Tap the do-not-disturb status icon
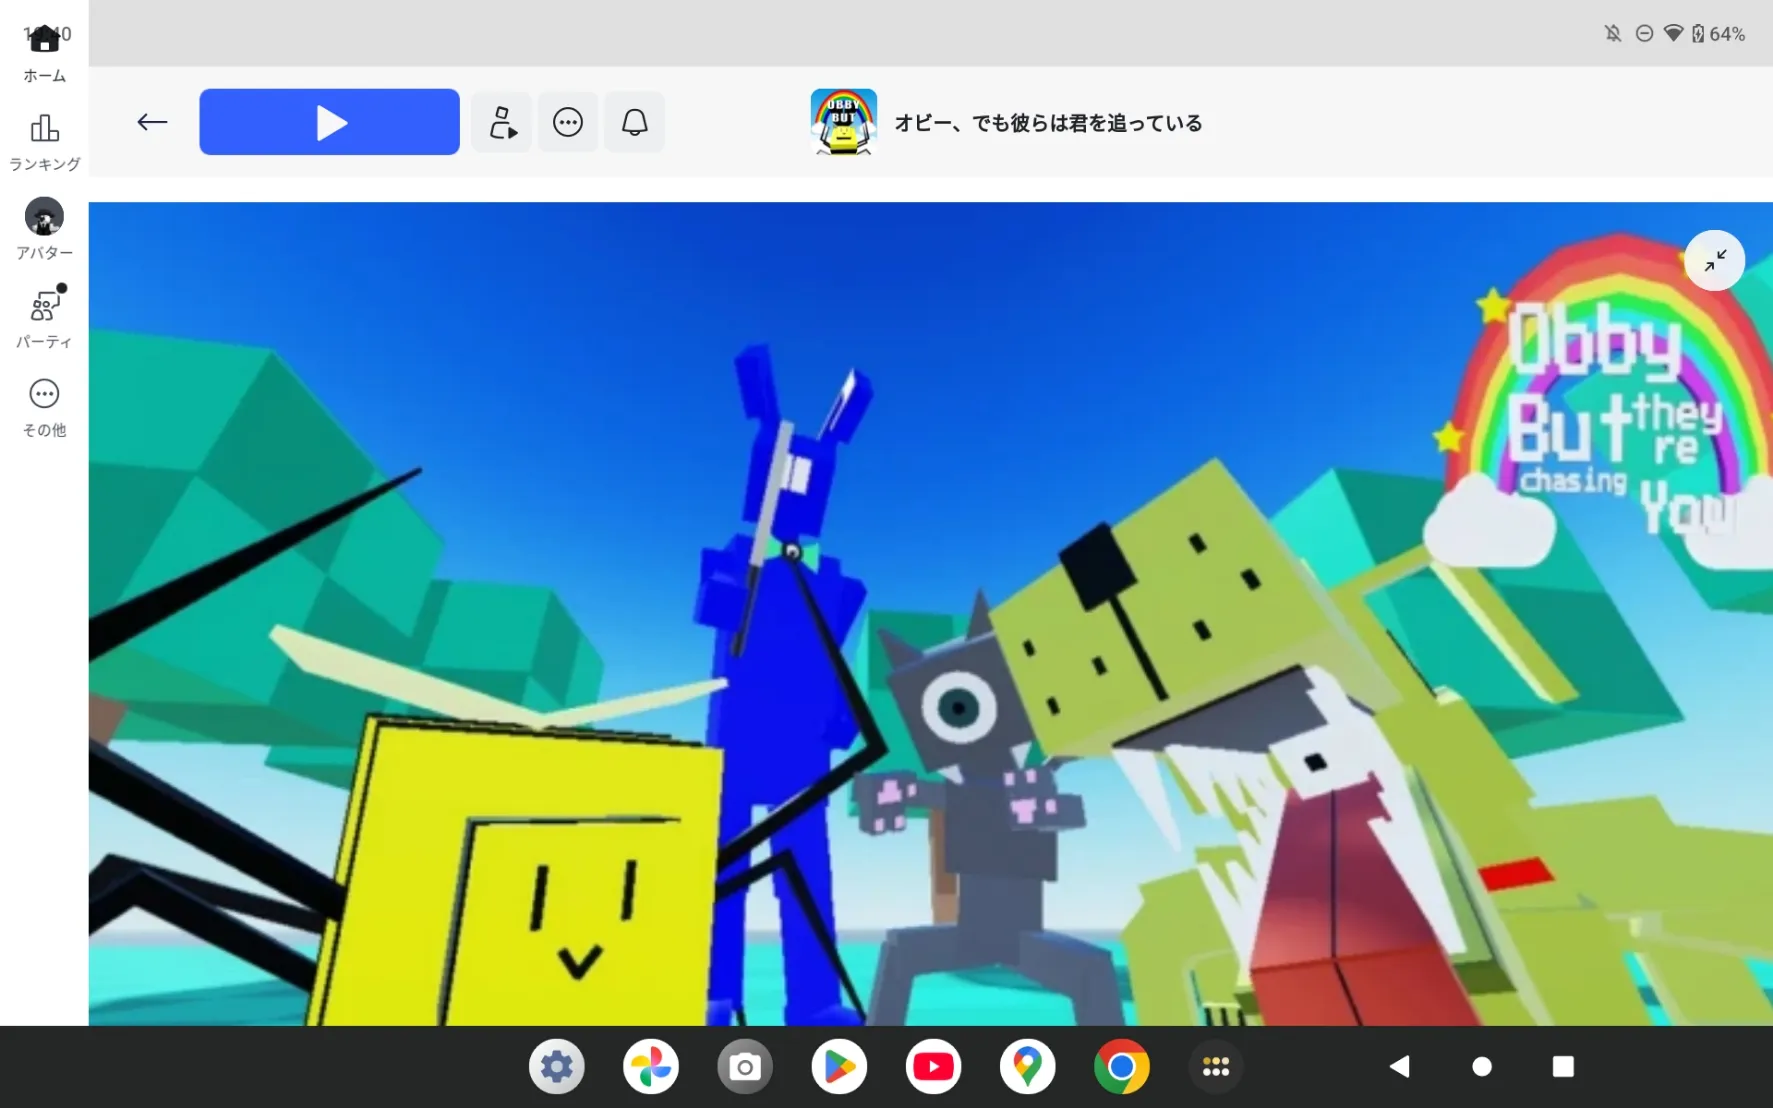Screen dimensions: 1773x1108 [x=1644, y=34]
